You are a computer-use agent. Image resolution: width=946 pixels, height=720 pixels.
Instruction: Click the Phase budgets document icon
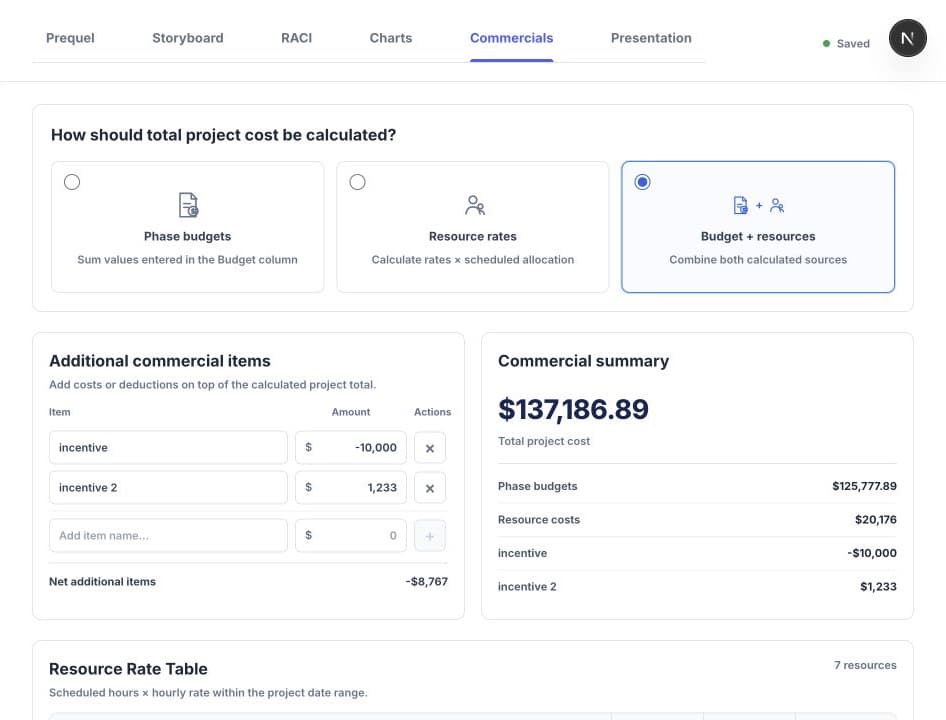click(188, 205)
